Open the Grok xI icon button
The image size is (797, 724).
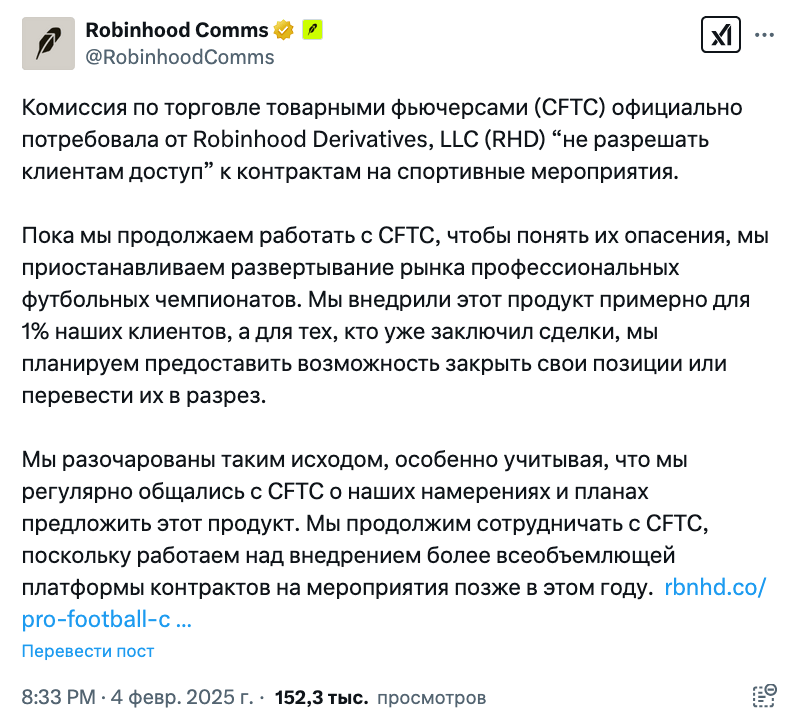pos(720,35)
